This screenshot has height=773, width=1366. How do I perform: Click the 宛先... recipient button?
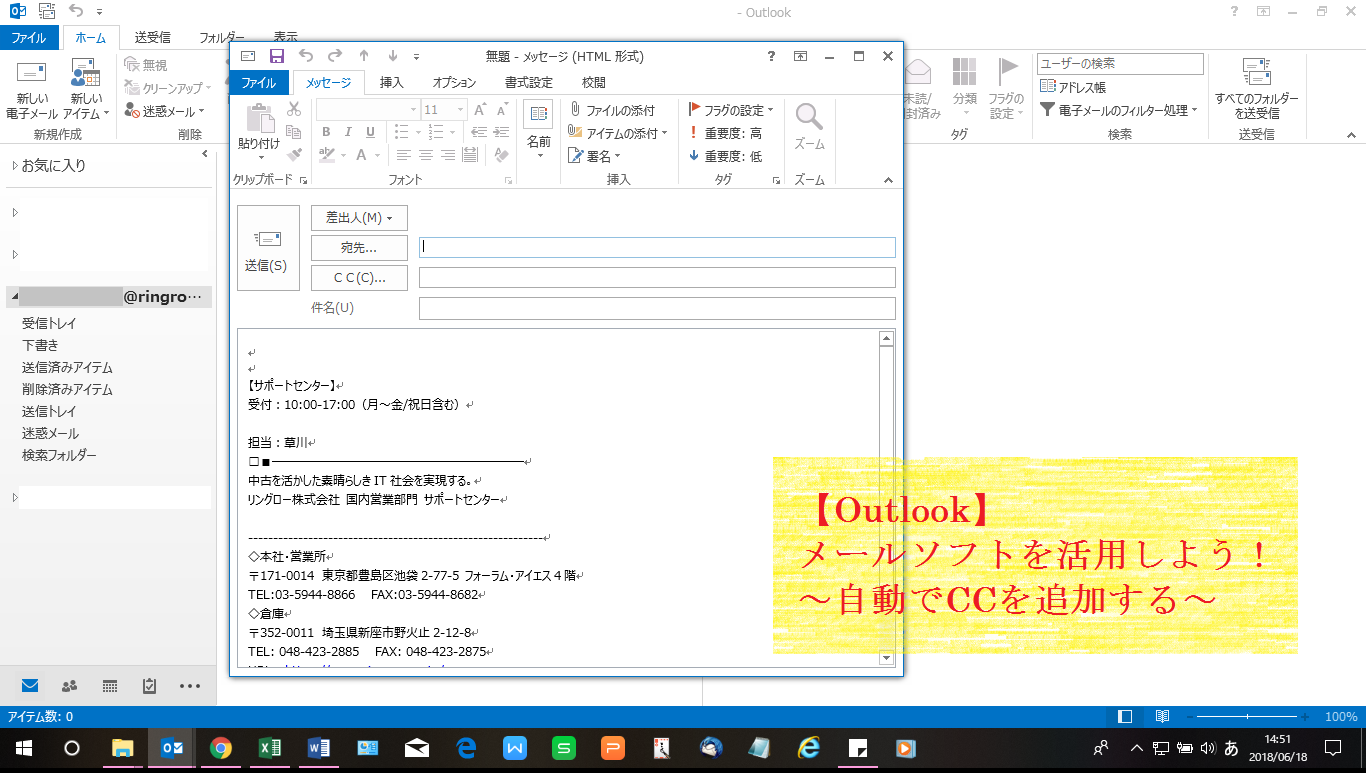[359, 248]
